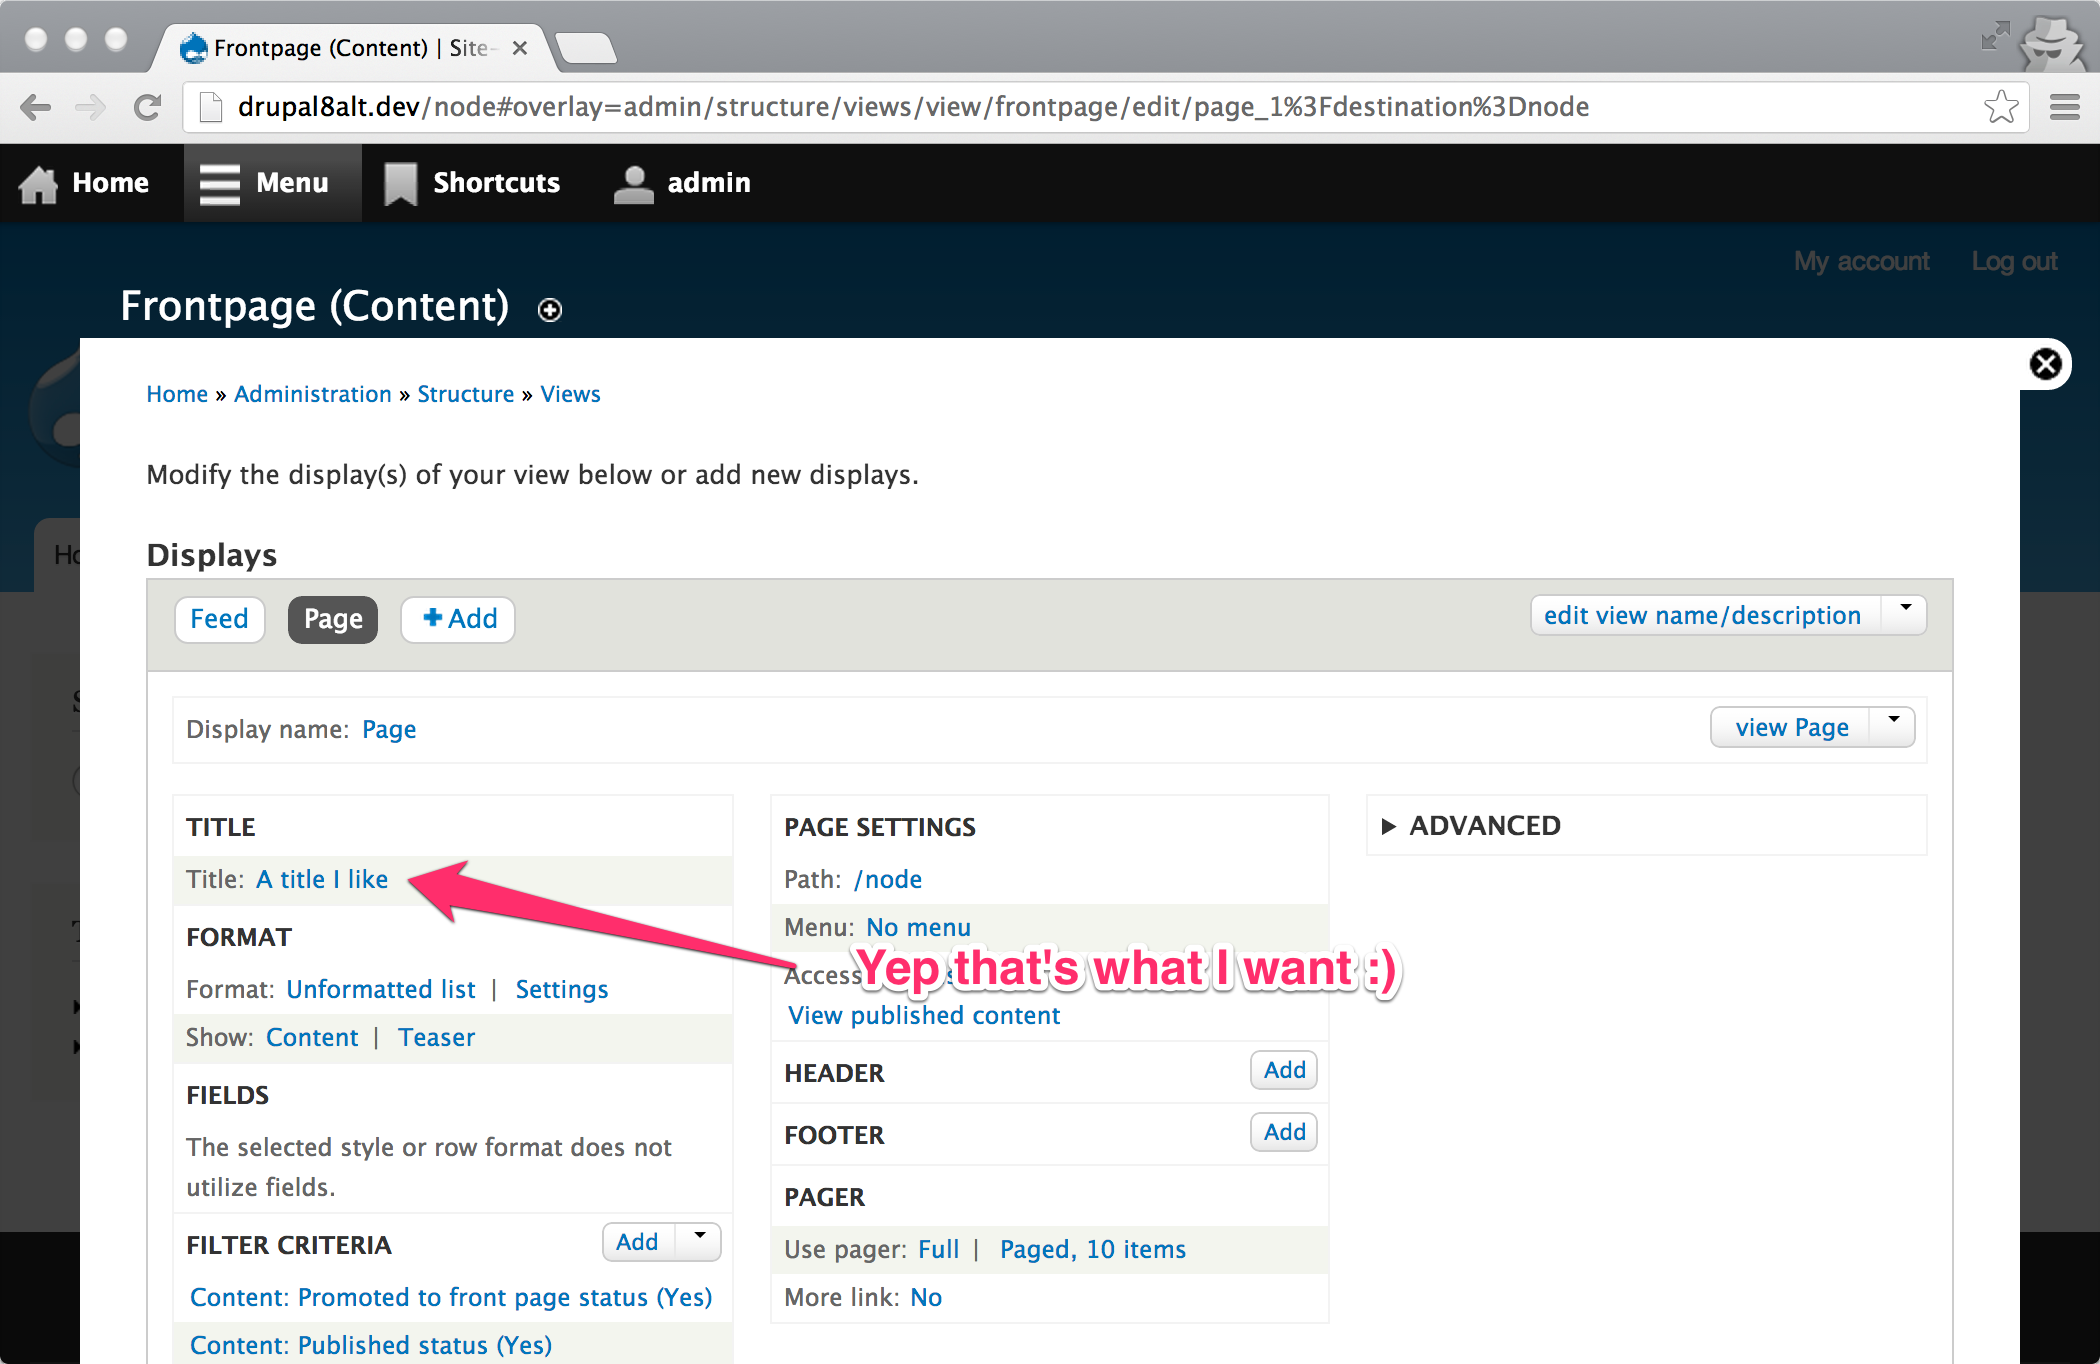Image resolution: width=2100 pixels, height=1364 pixels.
Task: Change the Unformatted list format
Action: pos(381,989)
